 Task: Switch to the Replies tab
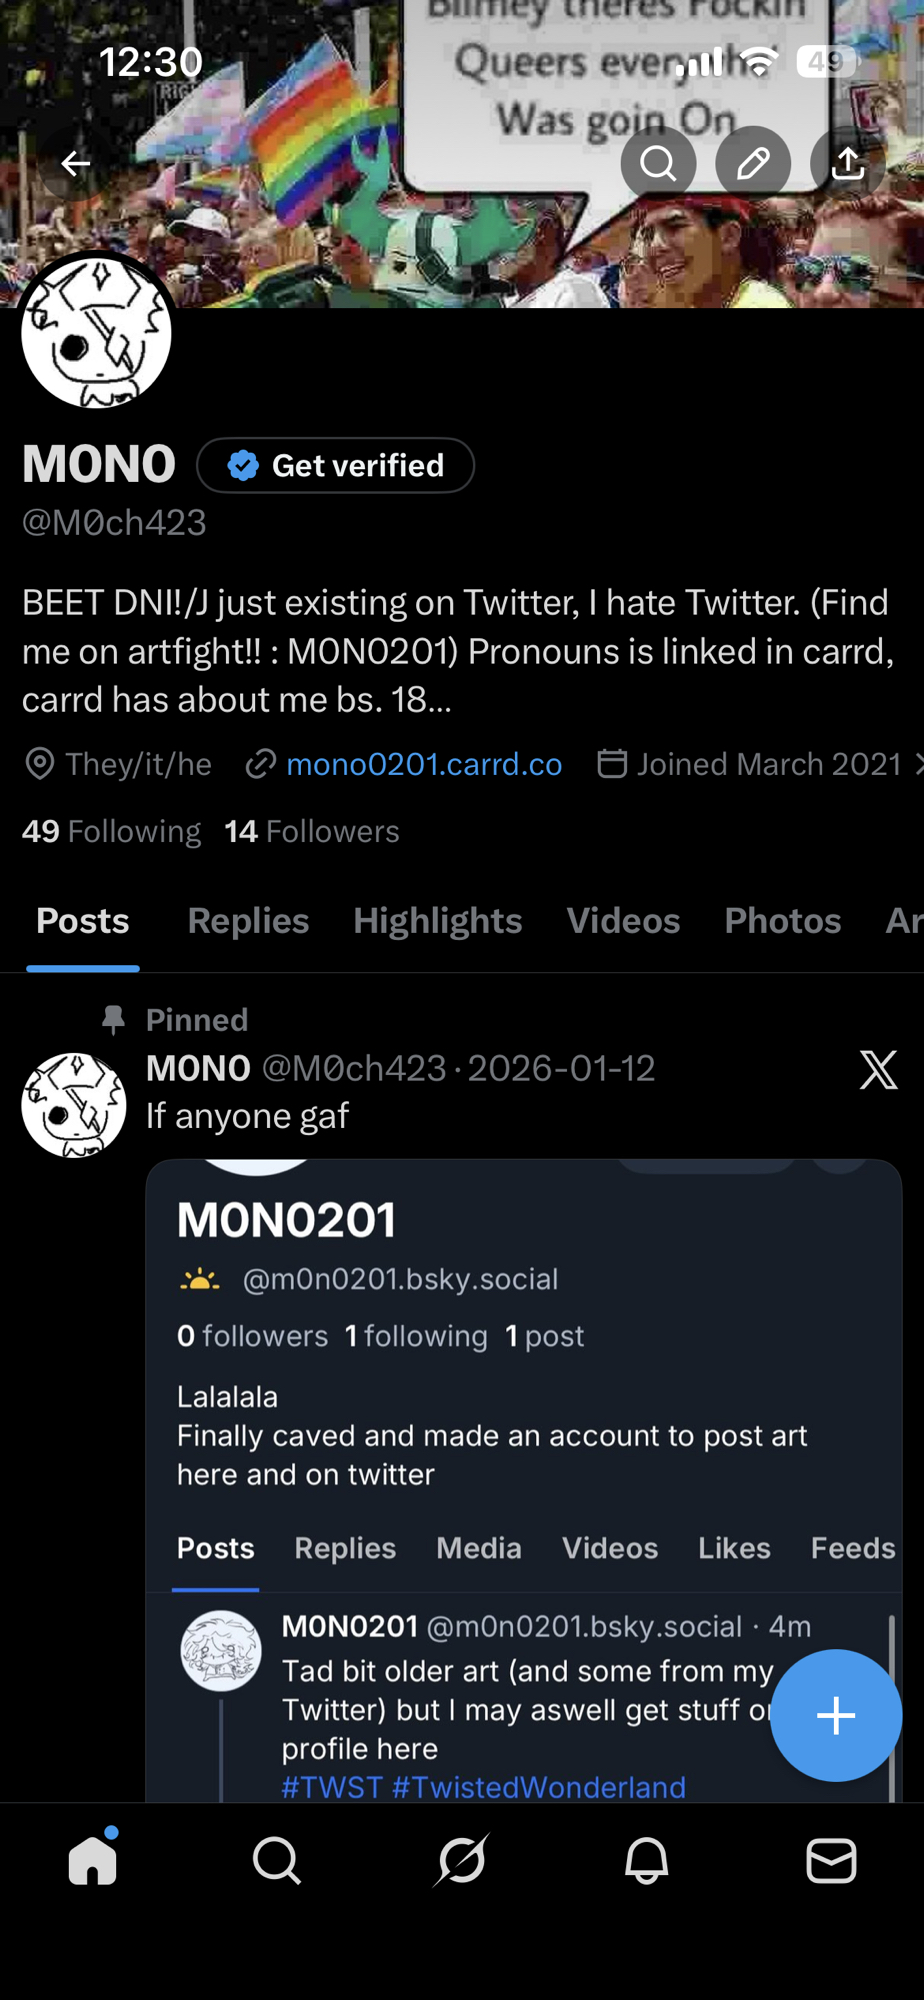(248, 921)
